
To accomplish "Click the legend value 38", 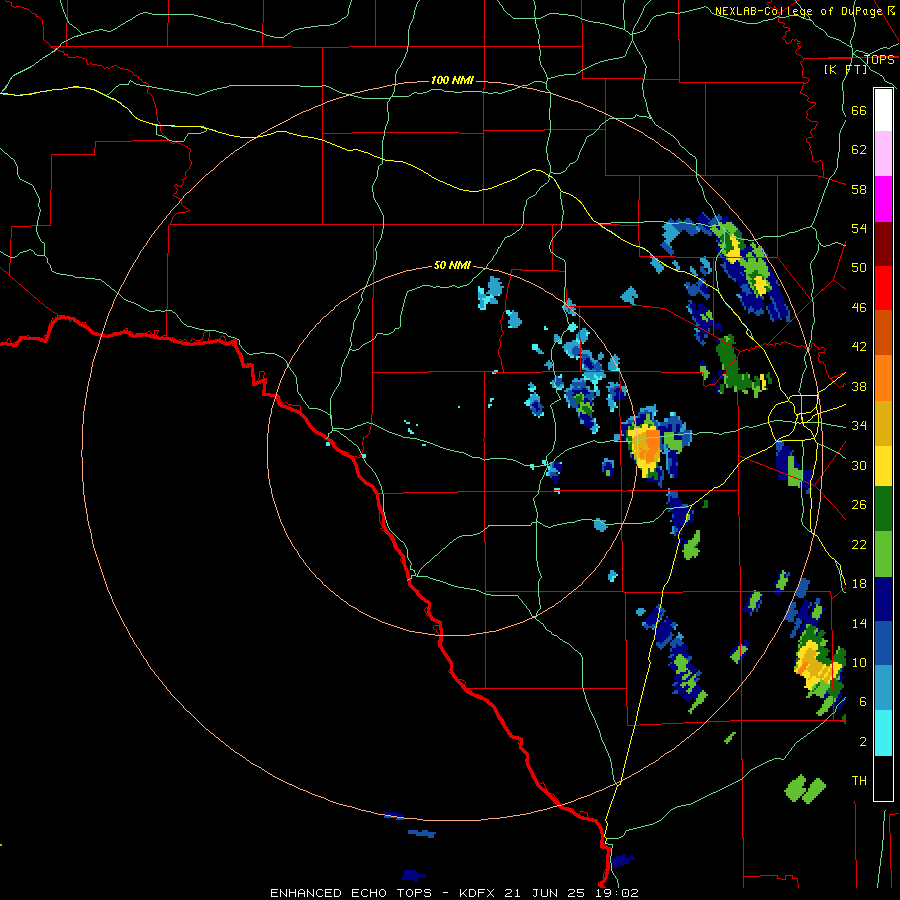I will tap(859, 386).
